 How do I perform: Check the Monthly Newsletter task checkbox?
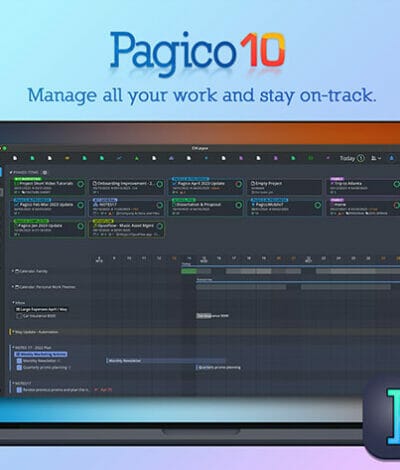pyautogui.click(x=19, y=361)
